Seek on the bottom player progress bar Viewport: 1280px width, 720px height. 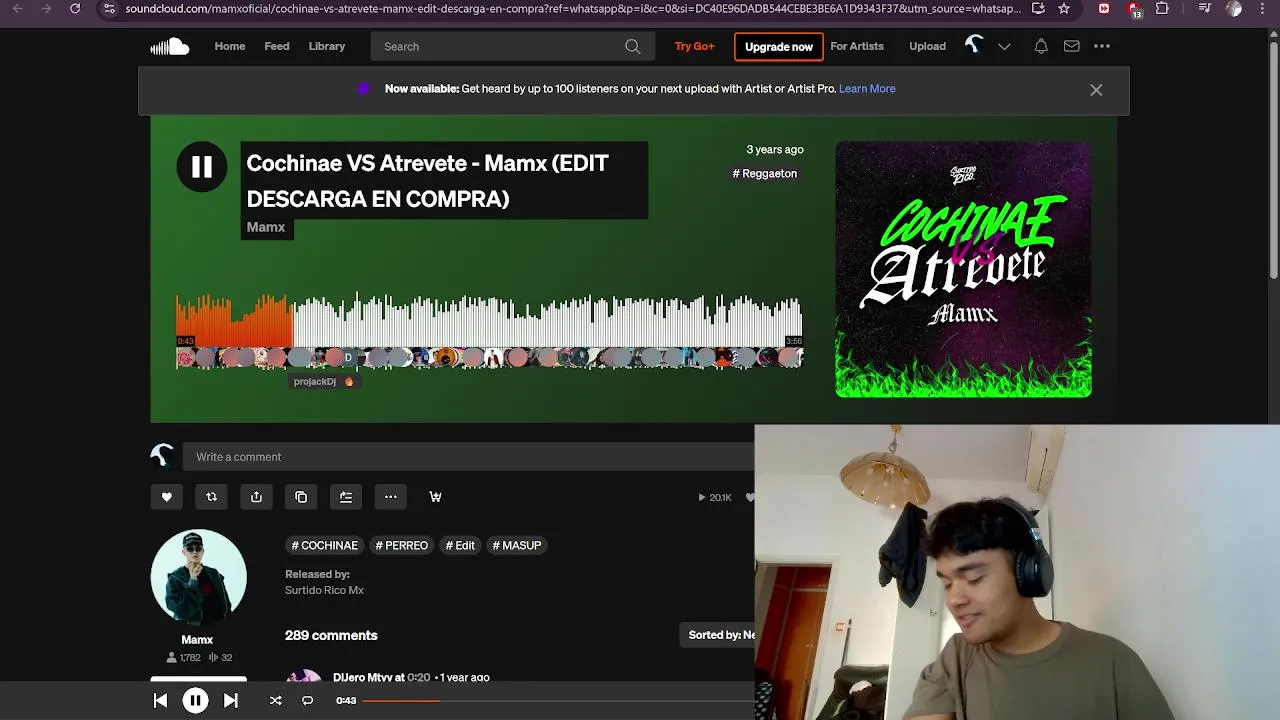558,700
